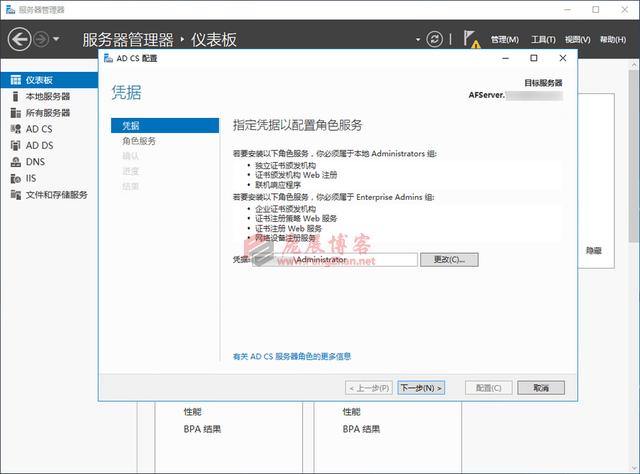
Task: Open dropdown arrow left of refresh icon
Action: (418, 40)
